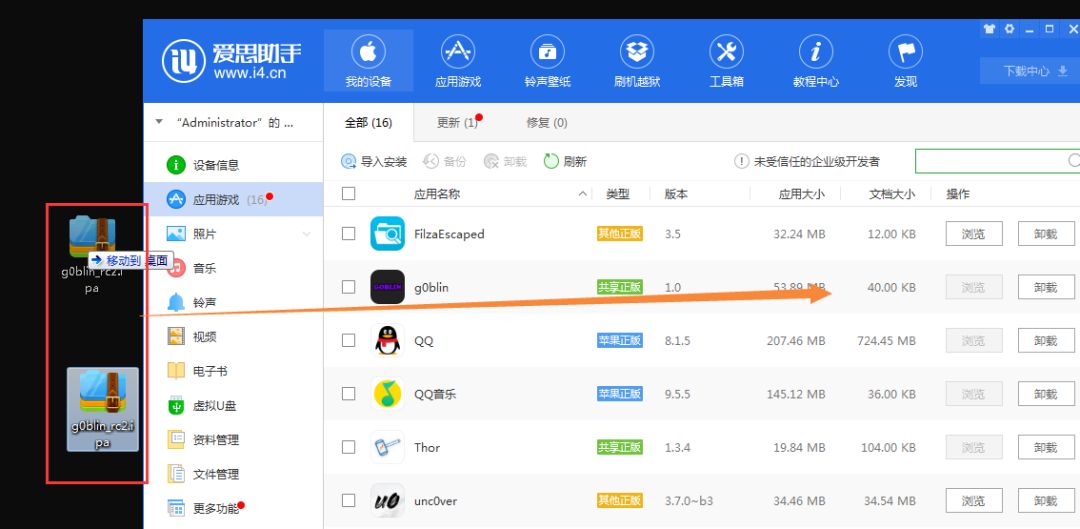Select 资料管理 data management
The width and height of the screenshot is (1080, 529).
click(233, 440)
